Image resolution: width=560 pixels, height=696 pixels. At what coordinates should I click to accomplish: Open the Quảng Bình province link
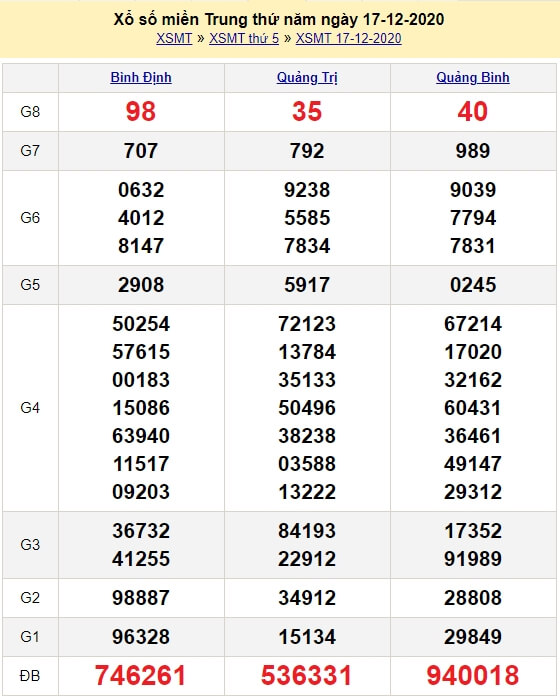coord(473,78)
